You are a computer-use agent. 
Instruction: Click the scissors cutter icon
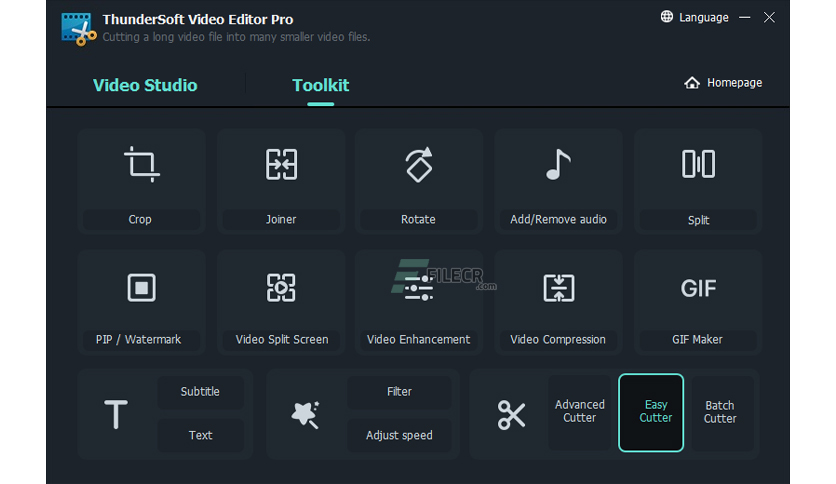(511, 415)
